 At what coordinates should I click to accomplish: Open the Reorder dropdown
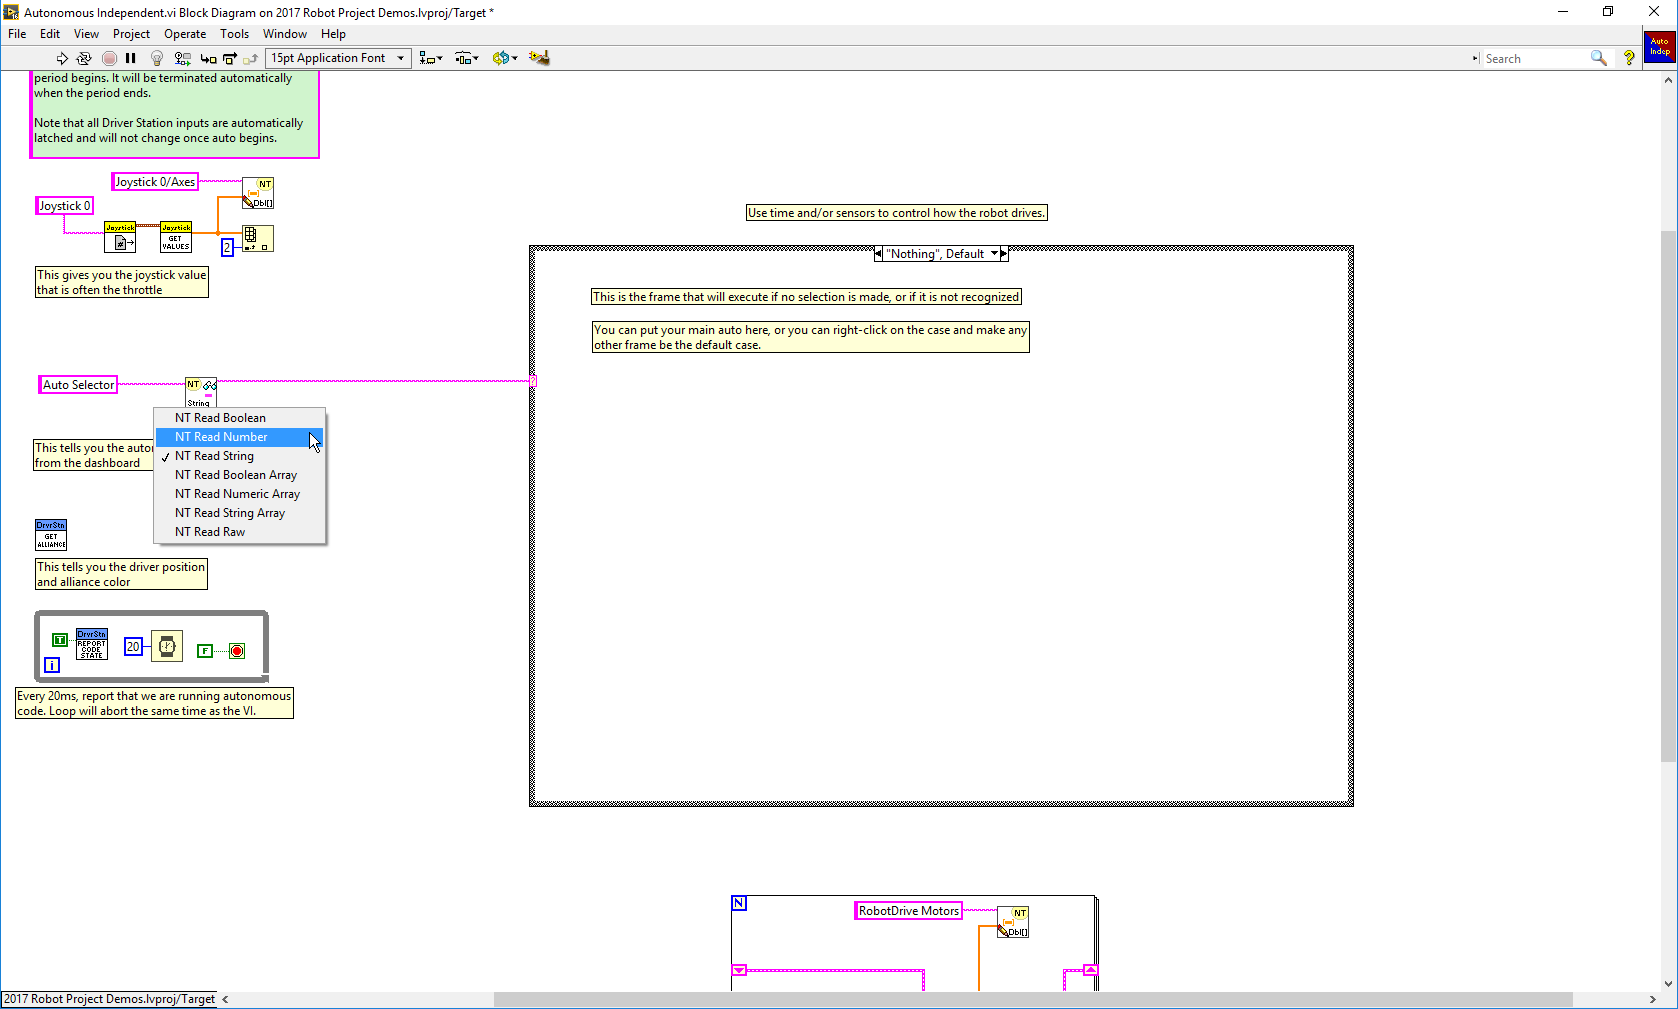504,58
